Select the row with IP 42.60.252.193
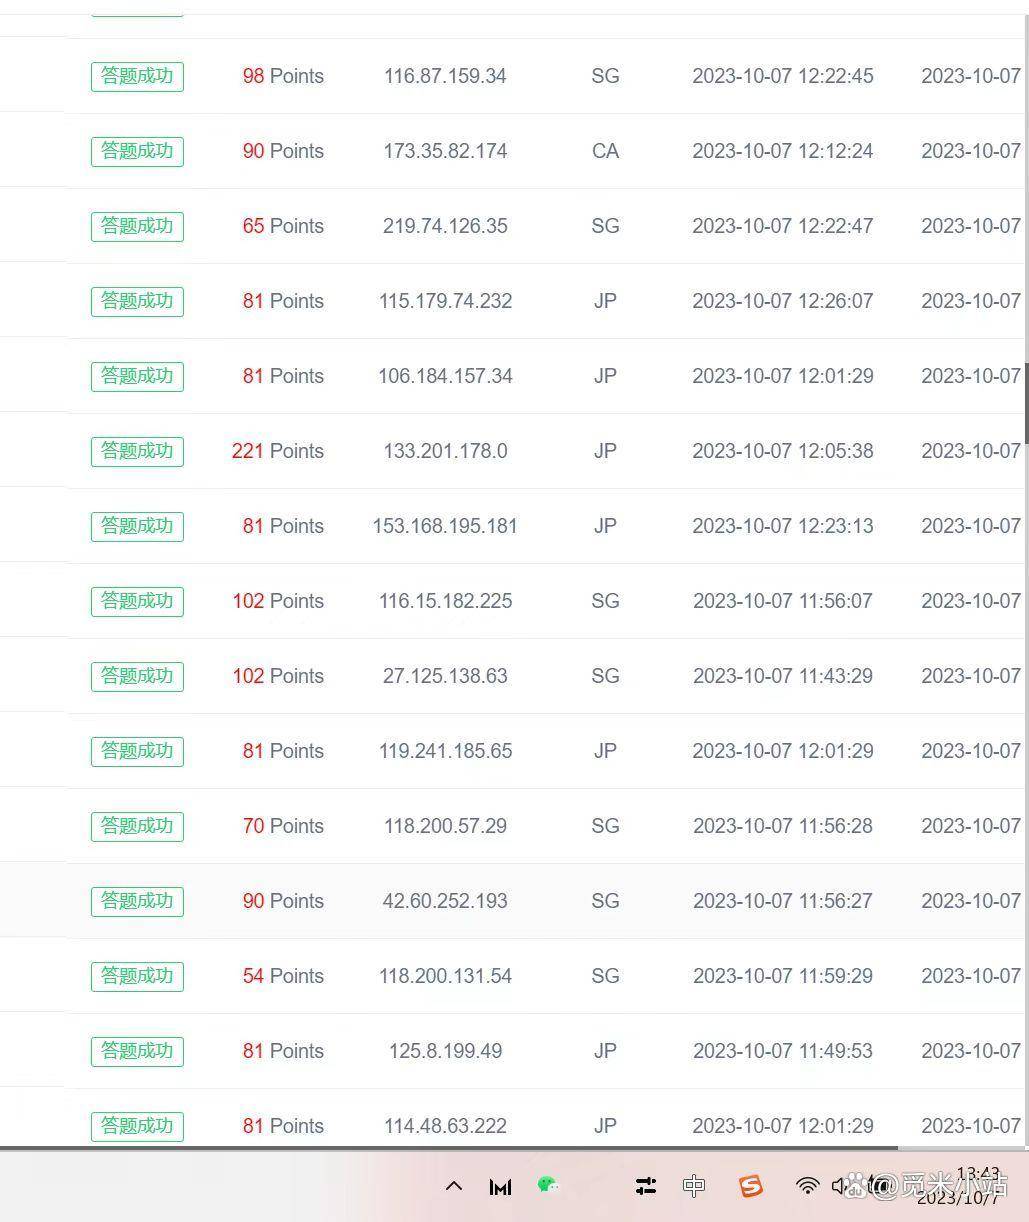This screenshot has width=1029, height=1222. (445, 901)
